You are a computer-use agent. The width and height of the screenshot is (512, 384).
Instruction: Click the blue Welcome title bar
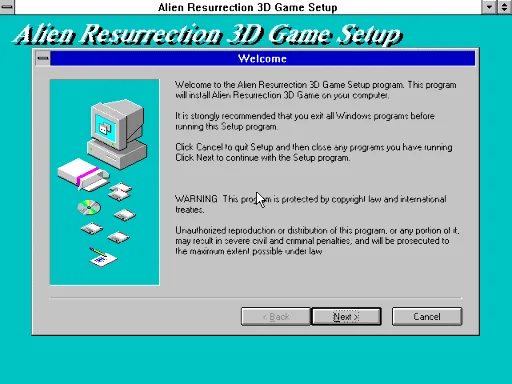click(263, 59)
